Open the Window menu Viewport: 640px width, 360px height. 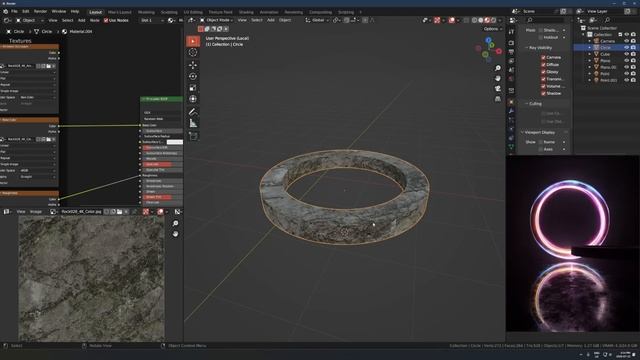pos(59,12)
